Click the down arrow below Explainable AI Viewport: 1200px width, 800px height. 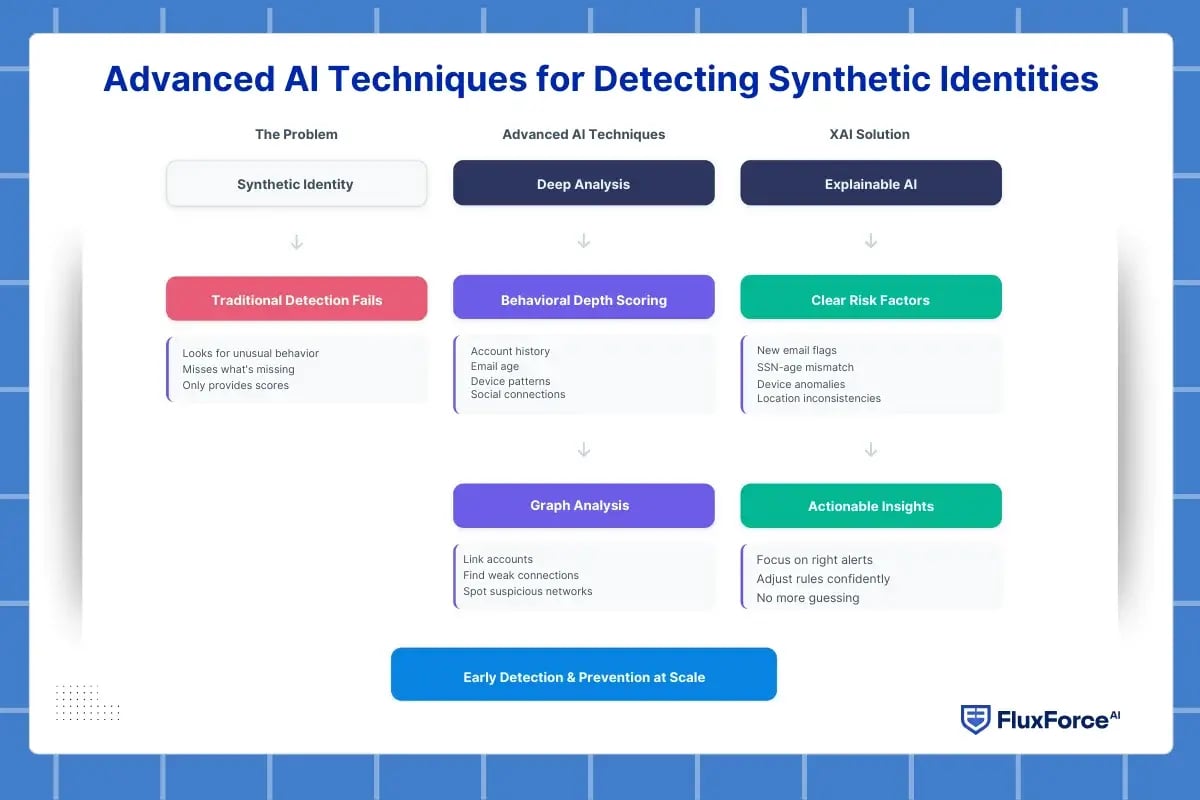871,242
